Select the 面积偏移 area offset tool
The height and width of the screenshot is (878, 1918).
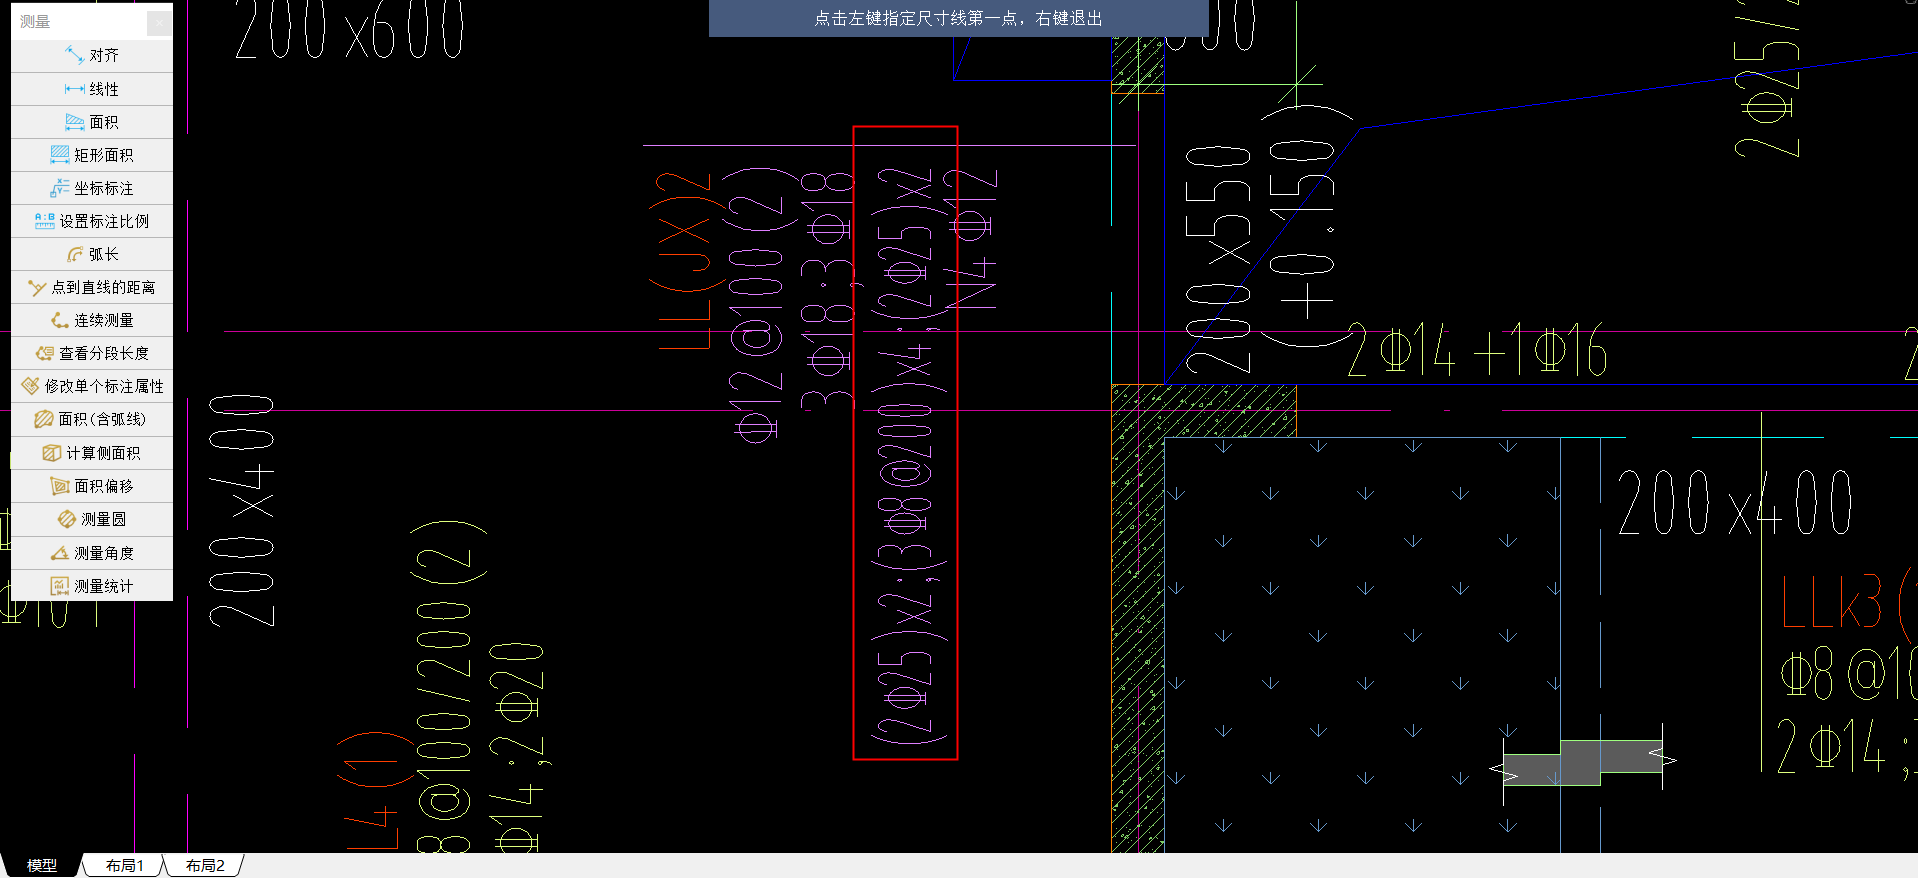(92, 486)
